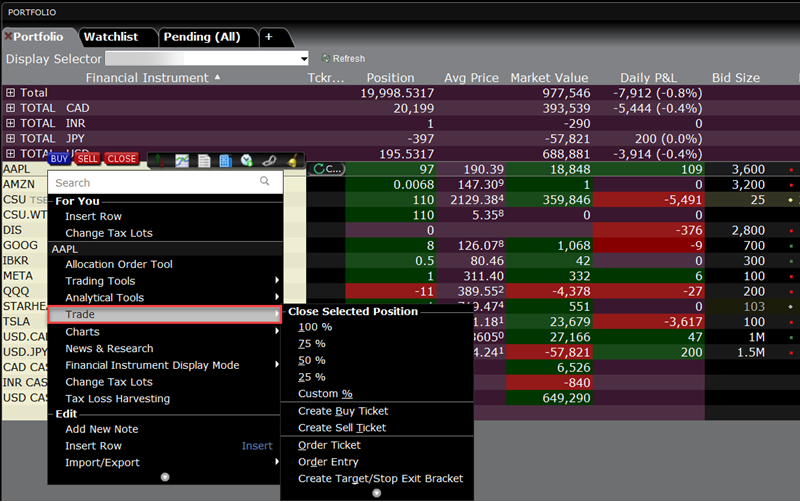
Task: Click the Position column header
Action: tap(390, 78)
